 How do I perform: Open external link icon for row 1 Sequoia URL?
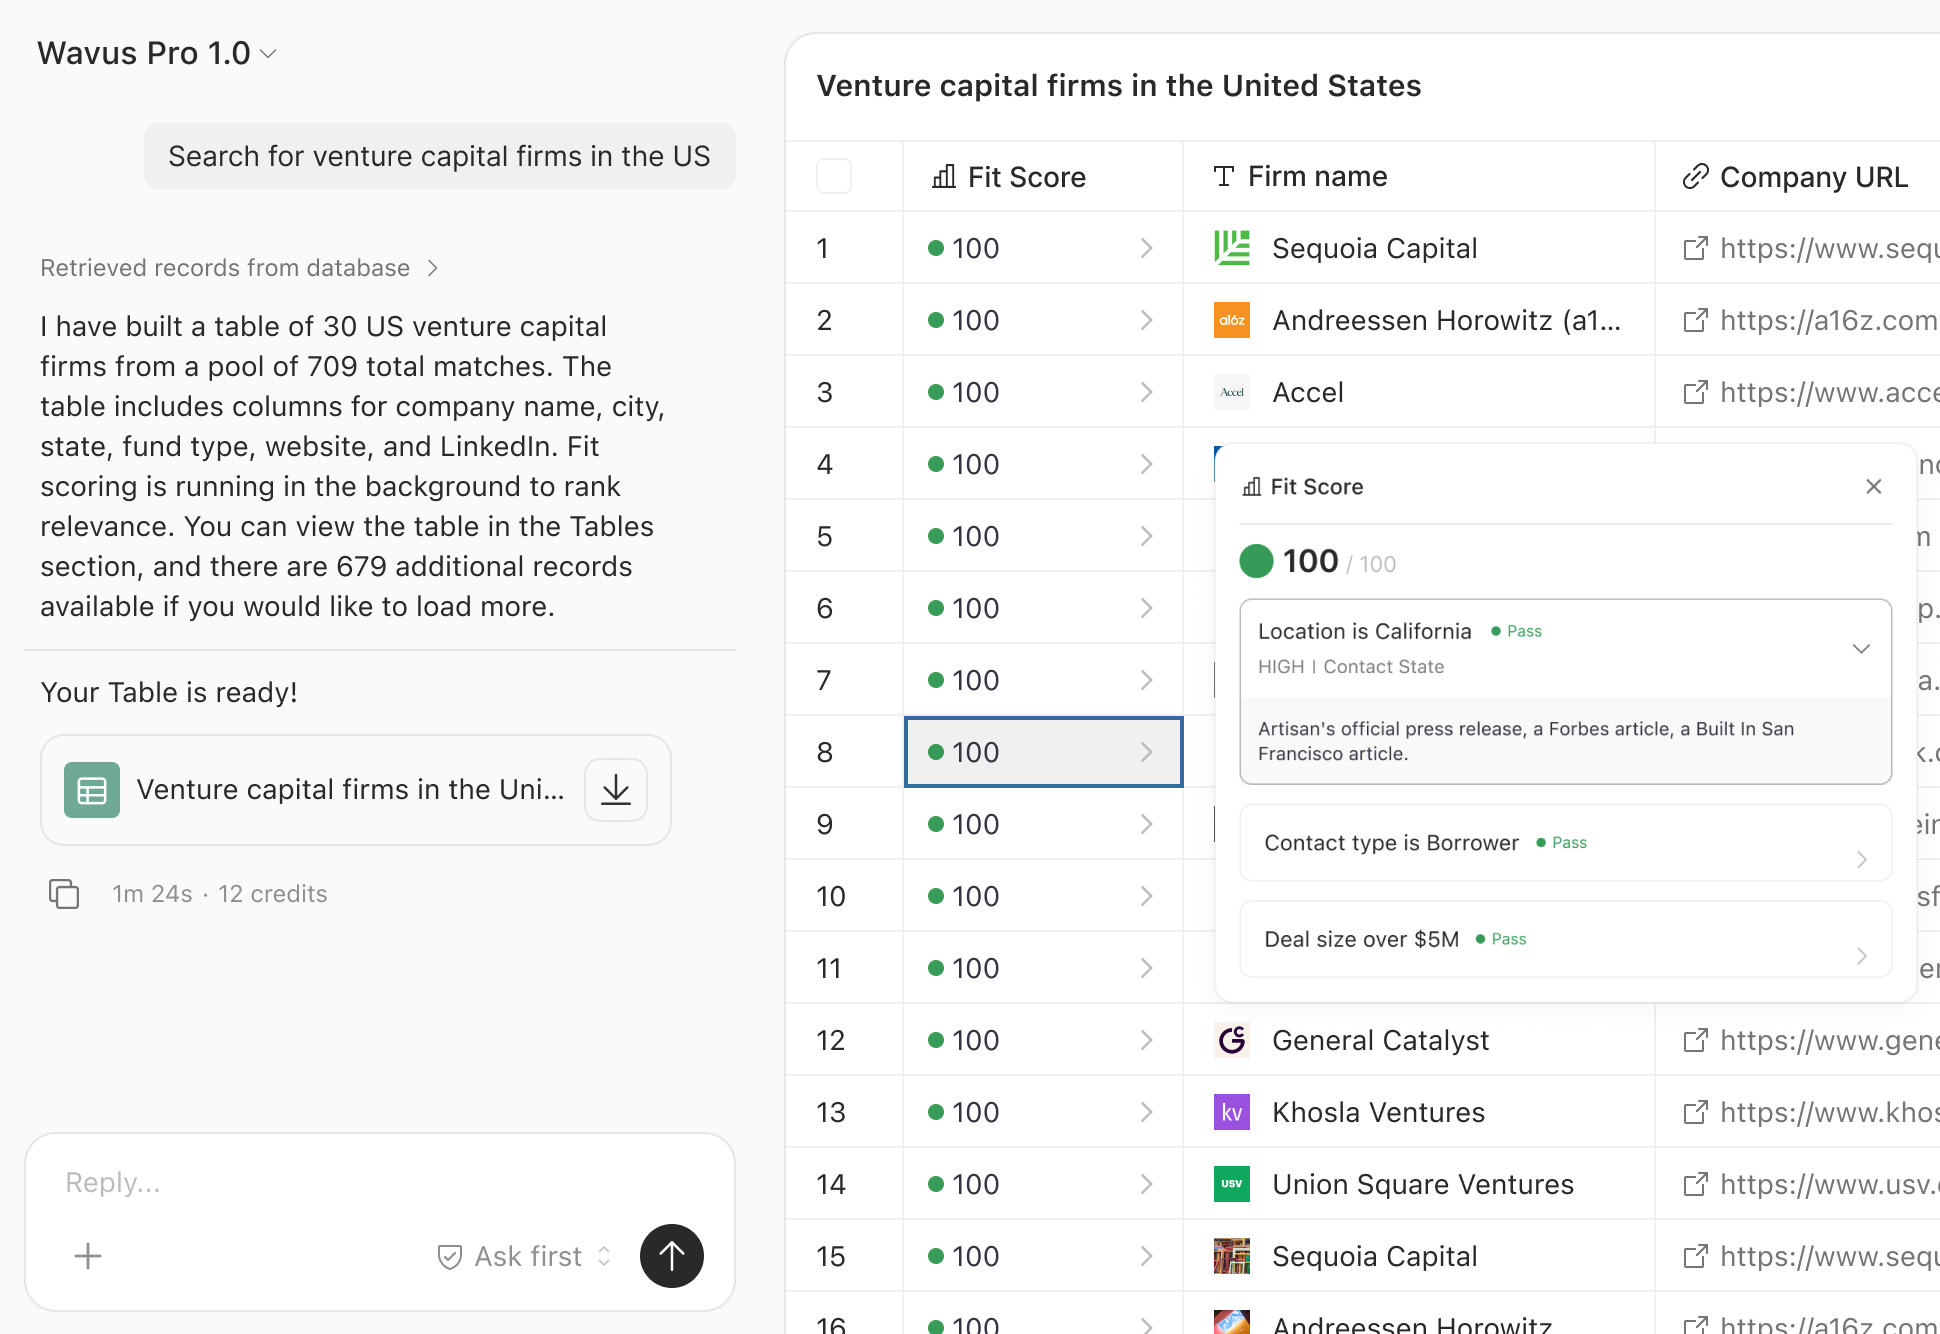click(1696, 248)
